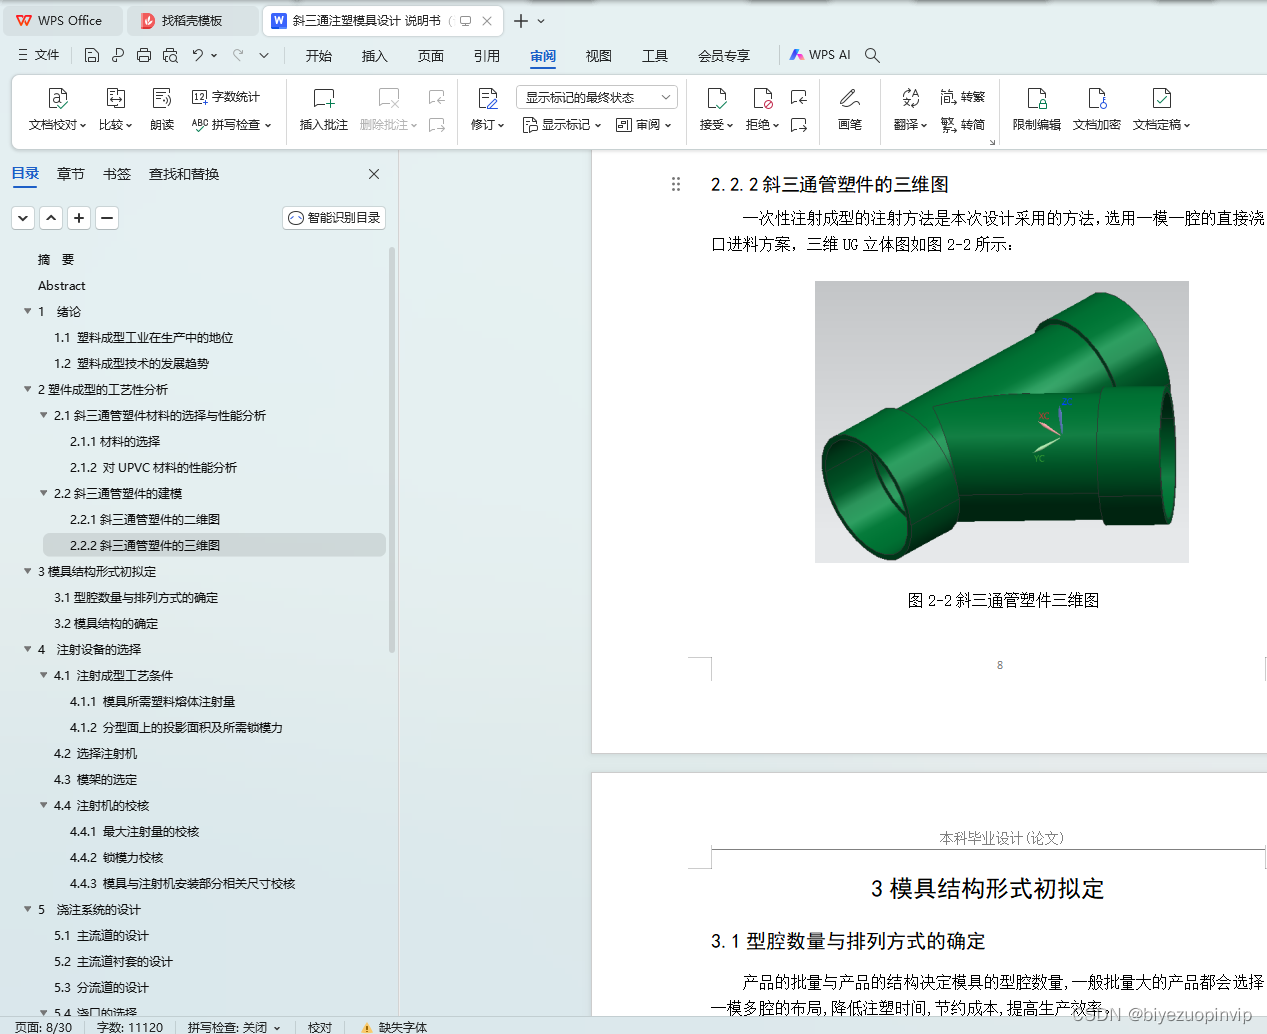Image resolution: width=1267 pixels, height=1034 pixels.
Task: Open the quick toolbar customize dropdown arrow
Action: (x=264, y=55)
